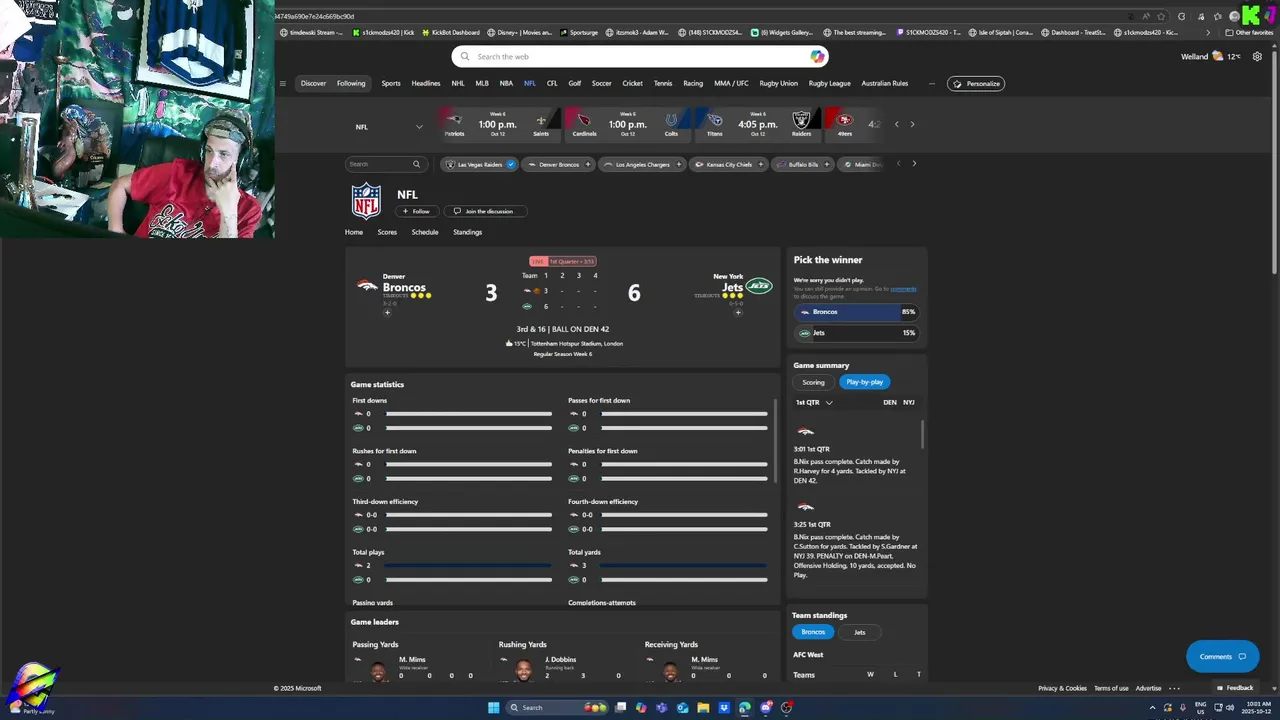Select the Jets team standings tab

pyautogui.click(x=859, y=632)
